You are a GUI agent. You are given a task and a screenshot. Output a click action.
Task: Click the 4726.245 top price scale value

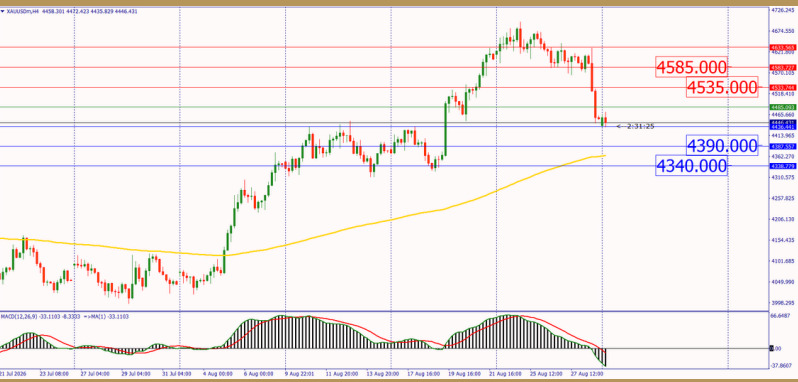784,10
